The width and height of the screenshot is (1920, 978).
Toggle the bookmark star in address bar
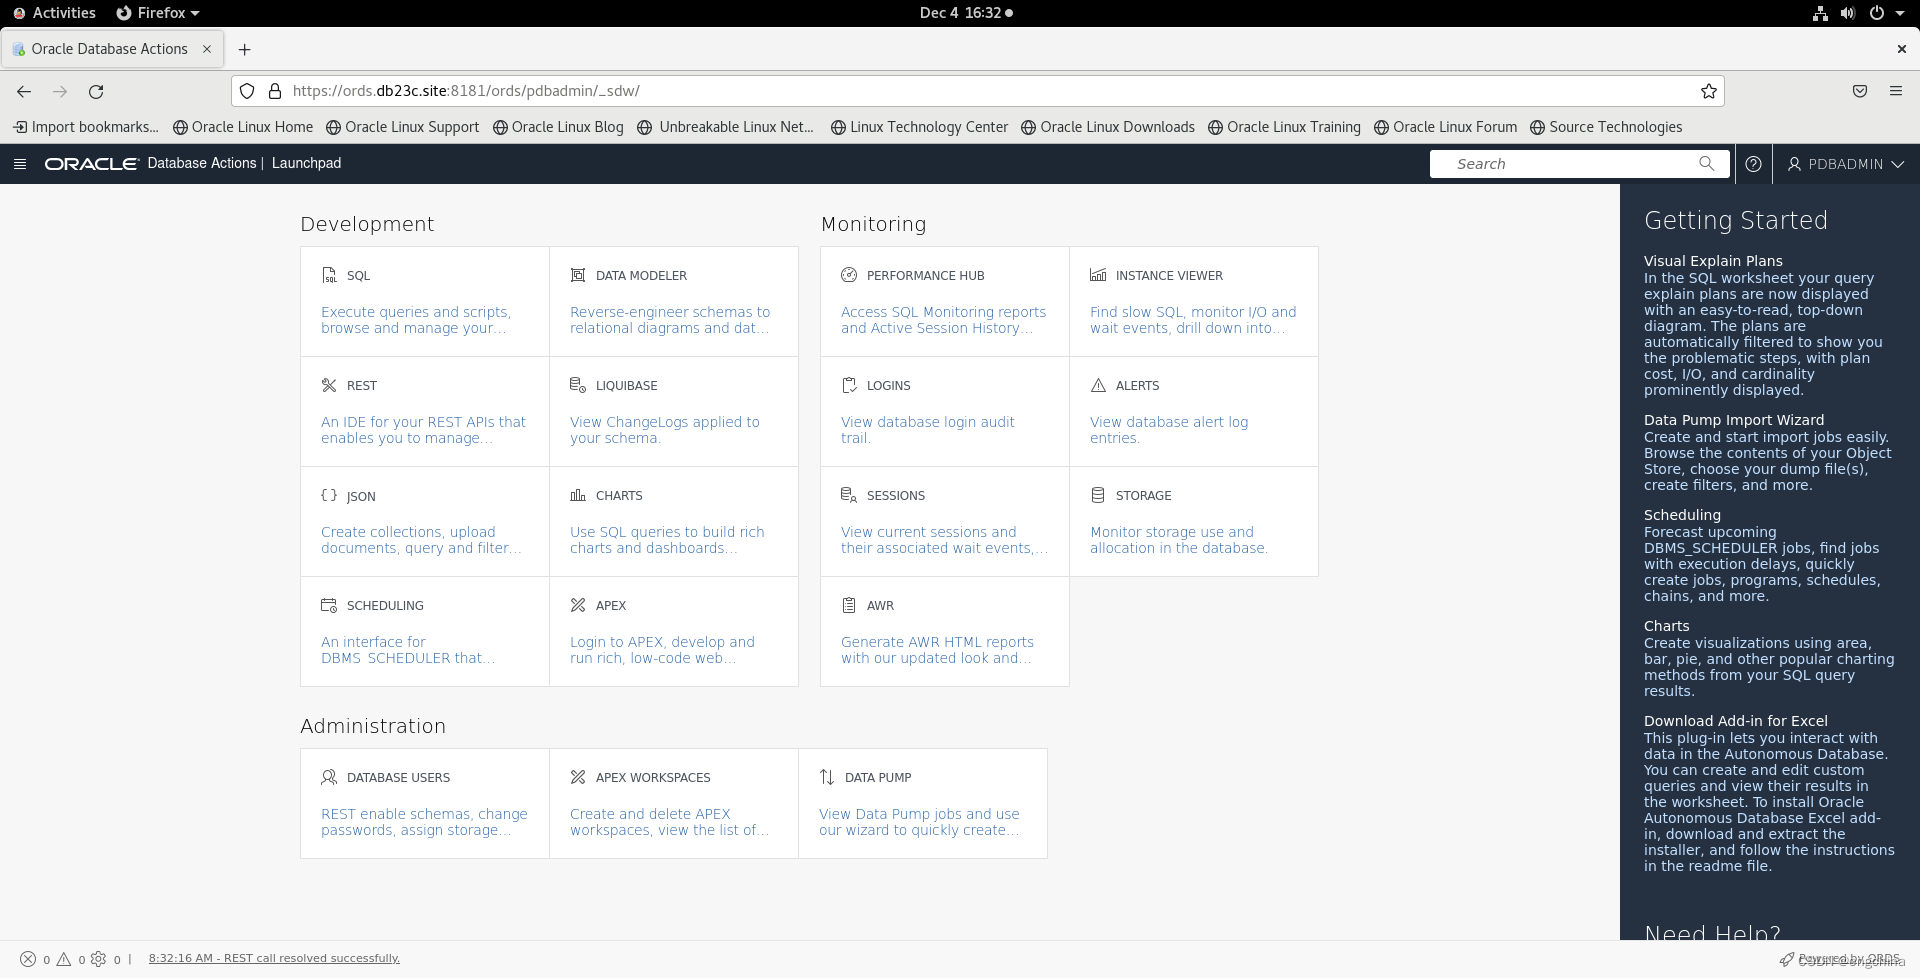tap(1708, 90)
